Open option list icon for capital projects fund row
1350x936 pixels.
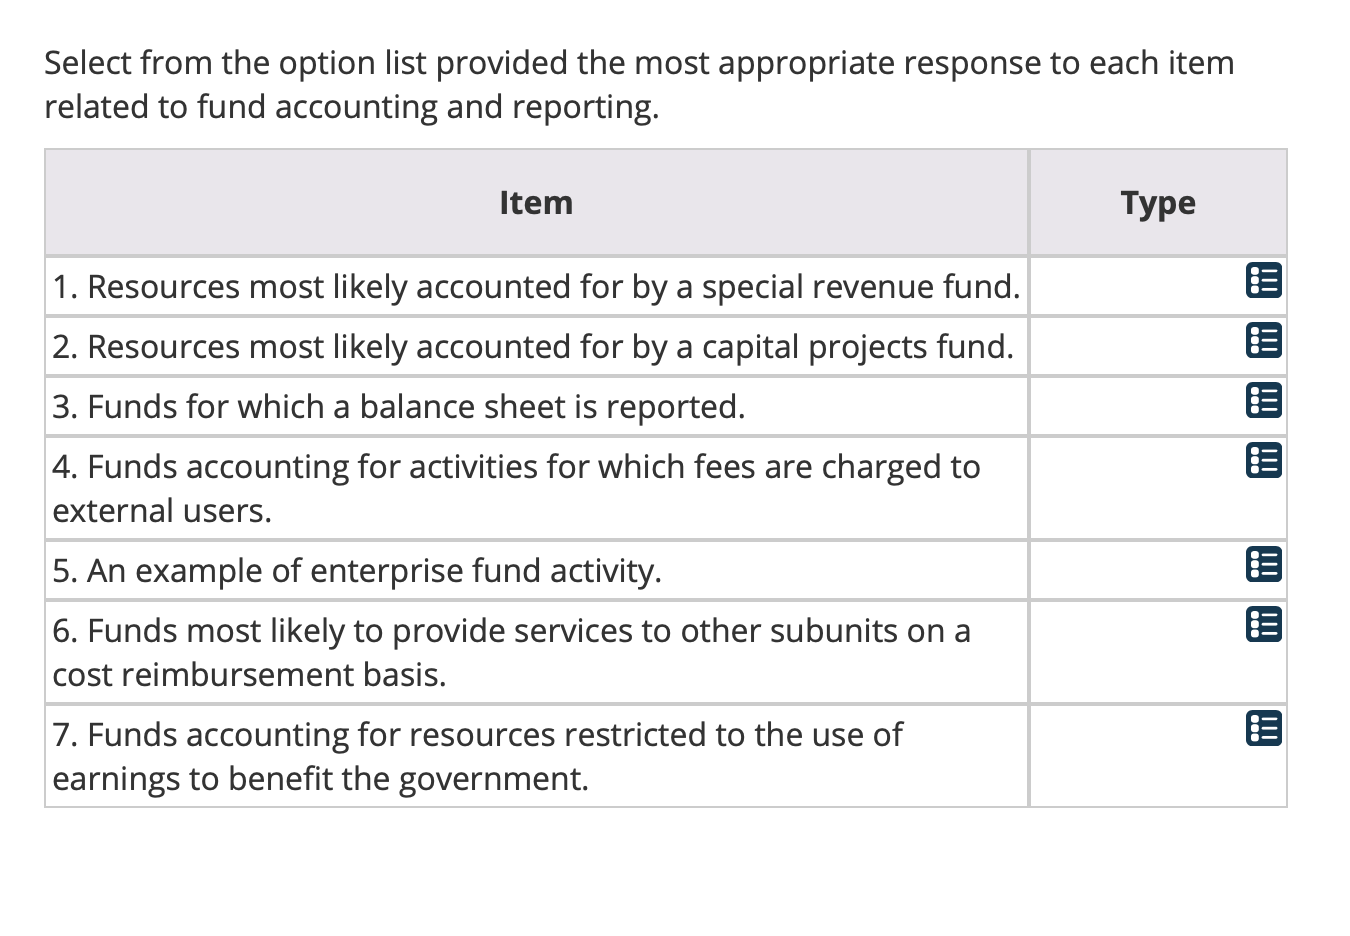click(1264, 341)
